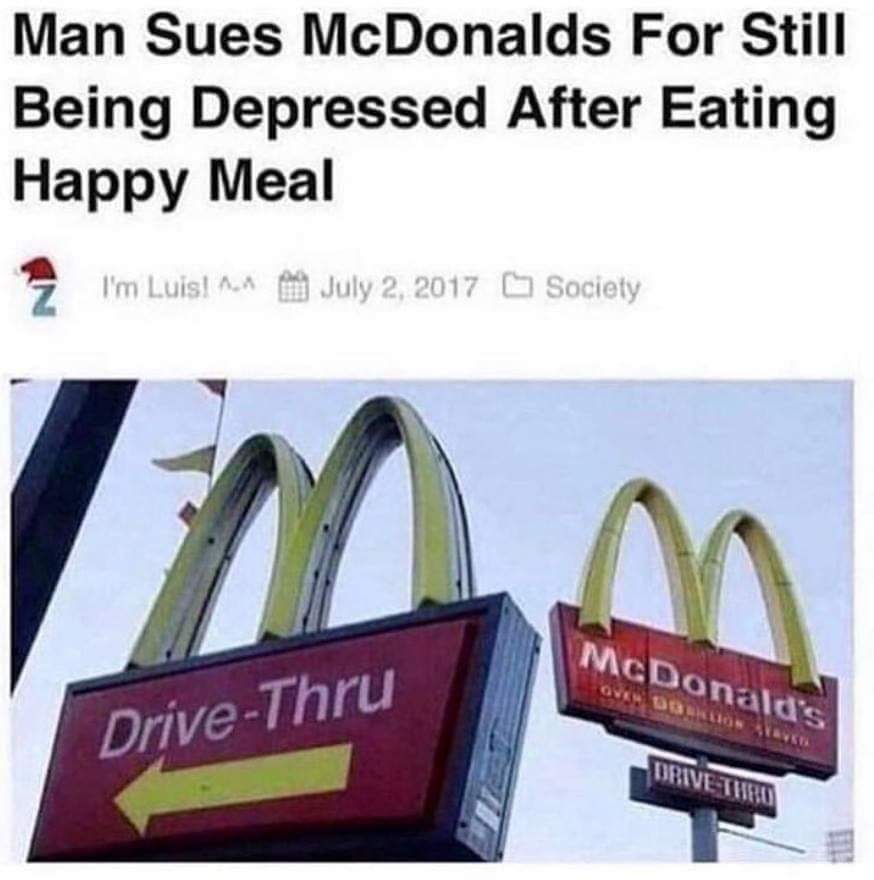Open the Man Sues McDonalds headline article
Image resolution: width=874 pixels, height=880 pixels.
[x=429, y=109]
